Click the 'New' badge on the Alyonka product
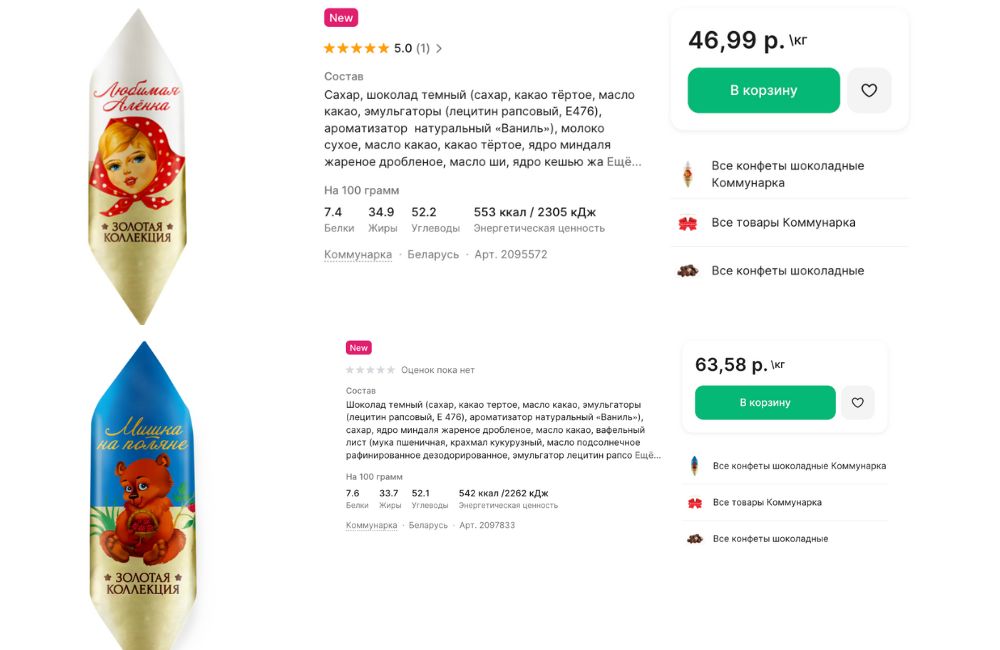Screen dimensions: 1000x650 click(340, 17)
